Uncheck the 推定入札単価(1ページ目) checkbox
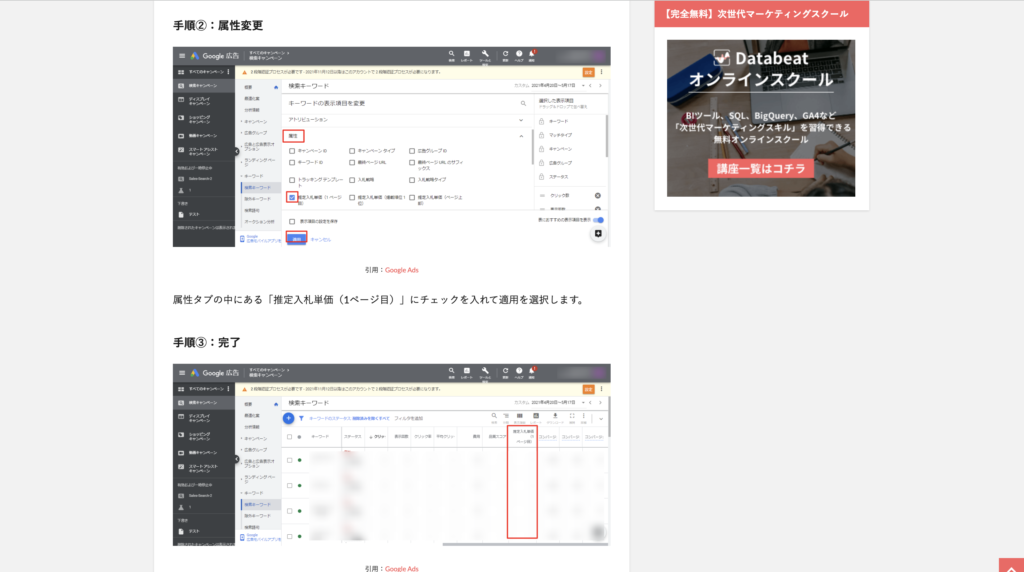 pos(292,197)
